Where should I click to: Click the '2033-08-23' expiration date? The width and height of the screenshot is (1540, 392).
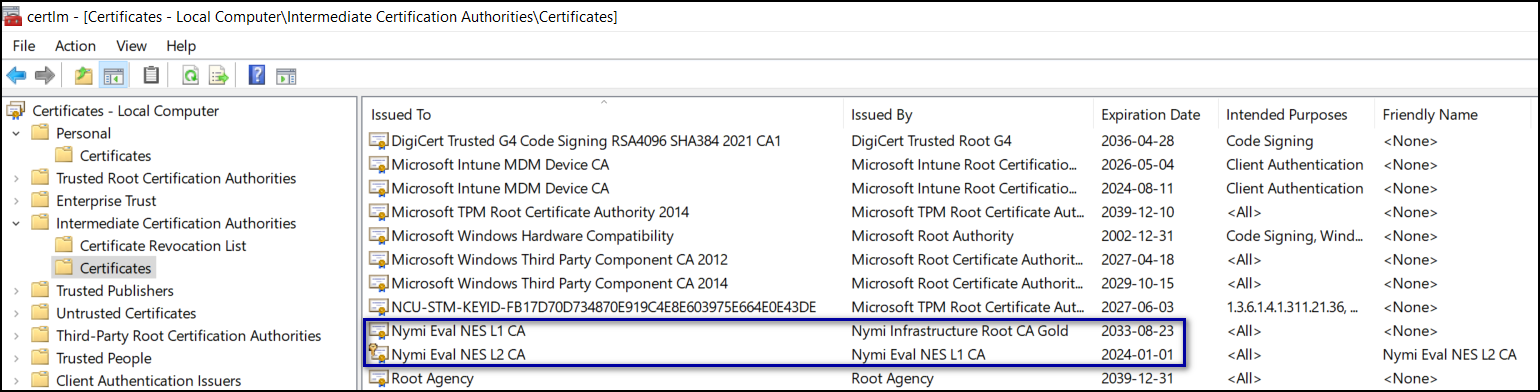(1137, 330)
